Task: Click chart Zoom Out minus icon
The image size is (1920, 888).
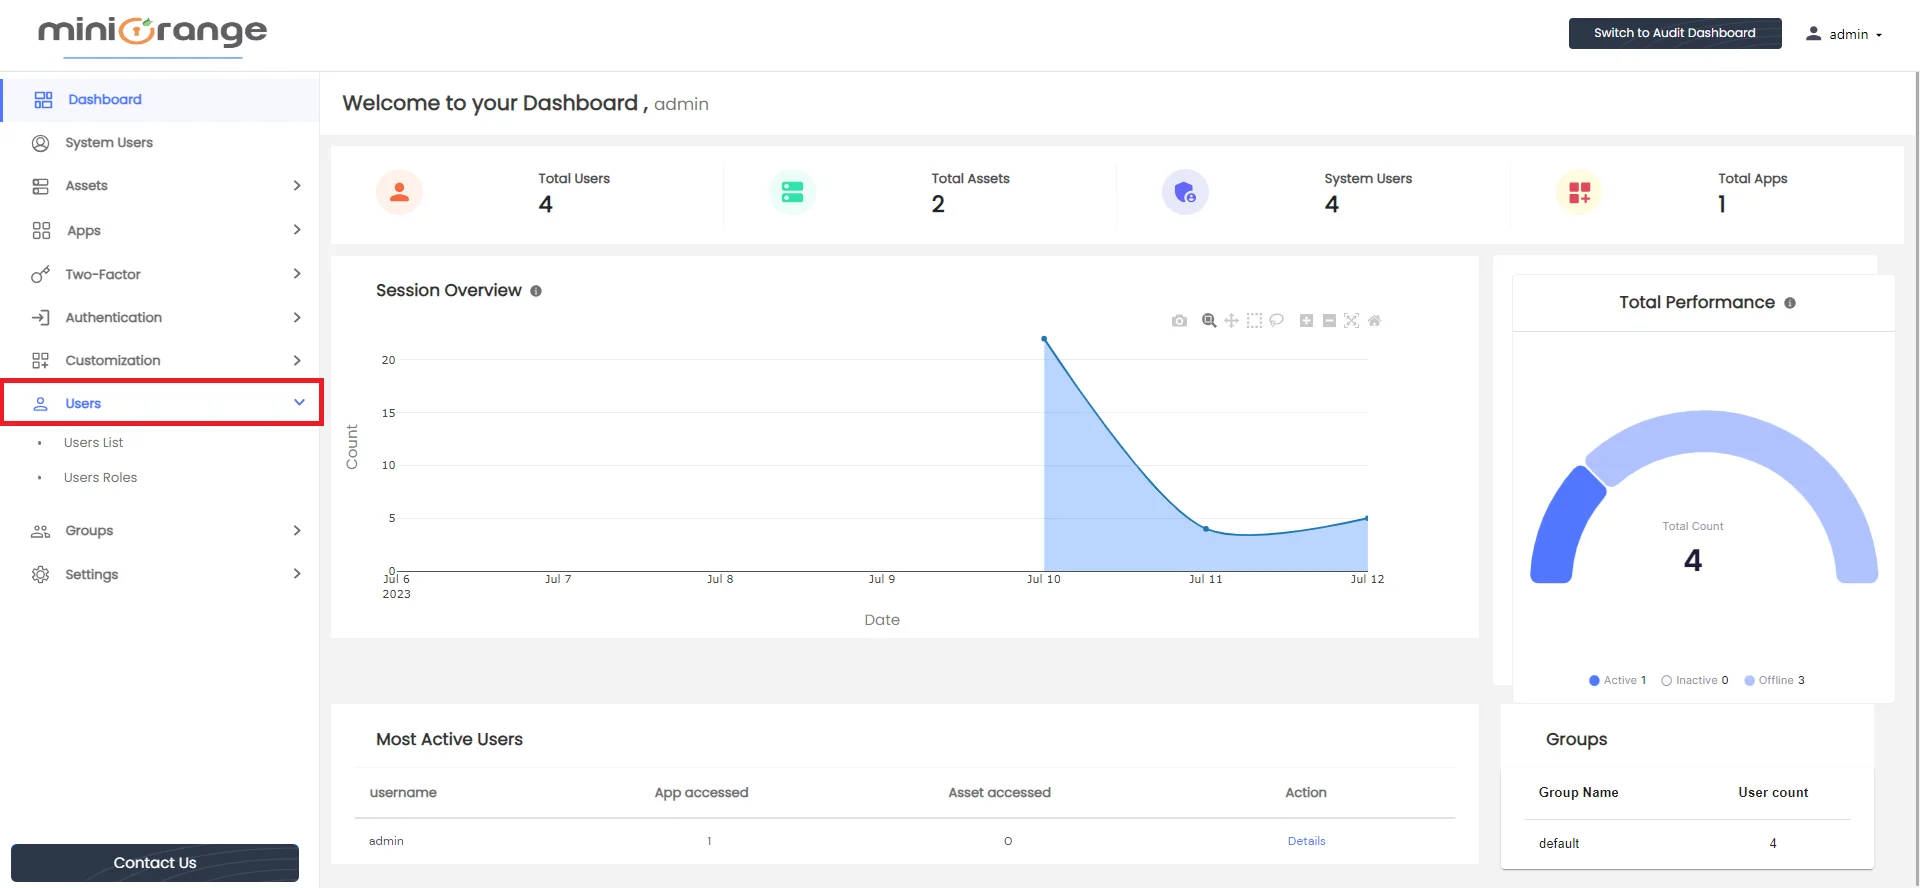Action: click(x=1329, y=321)
